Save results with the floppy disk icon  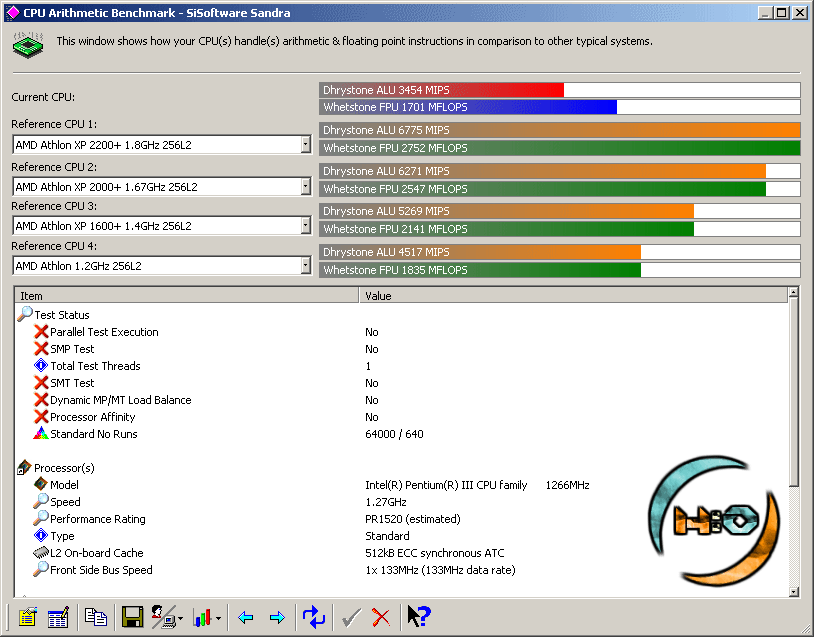coord(132,617)
